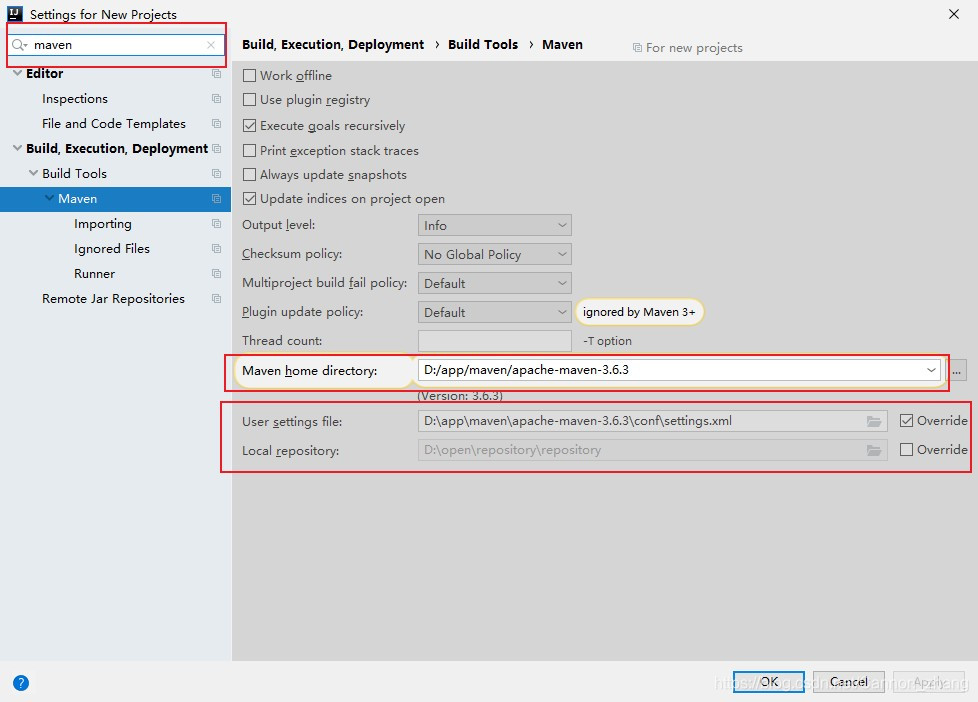Clear the 'maven' search text with X icon
This screenshot has height=702, width=978.
click(211, 45)
